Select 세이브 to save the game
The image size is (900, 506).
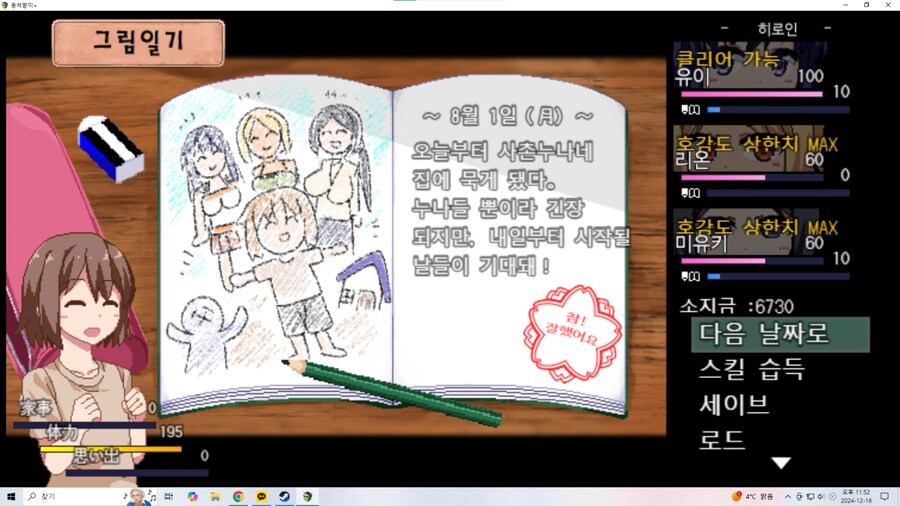pos(734,405)
